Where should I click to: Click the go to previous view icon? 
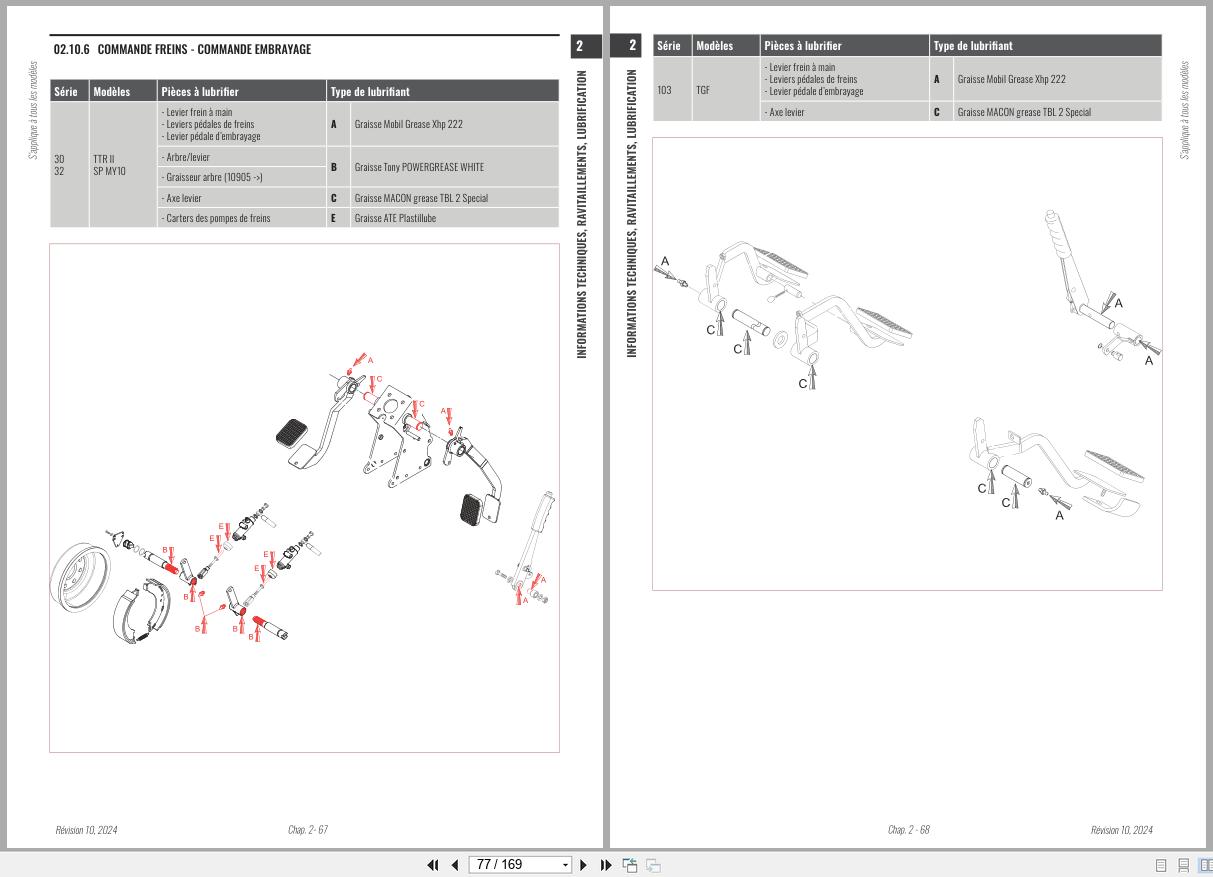coord(630,865)
